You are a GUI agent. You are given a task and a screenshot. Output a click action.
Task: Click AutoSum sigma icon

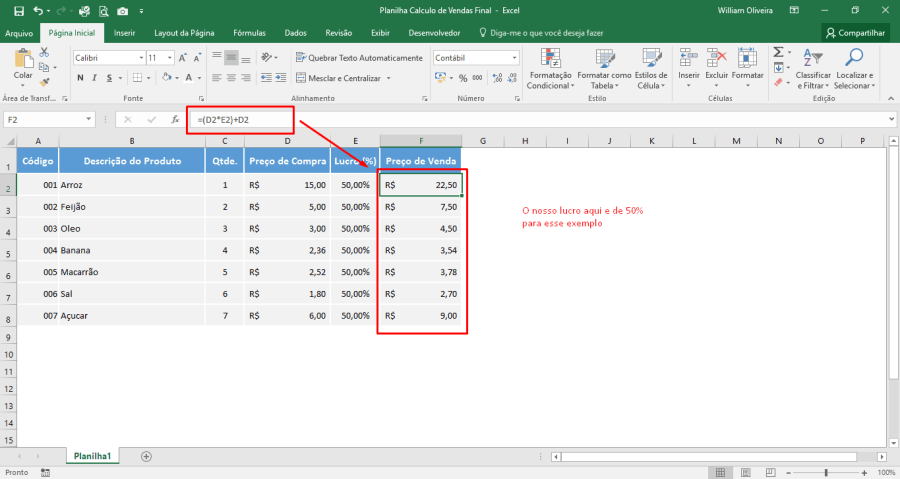778,52
